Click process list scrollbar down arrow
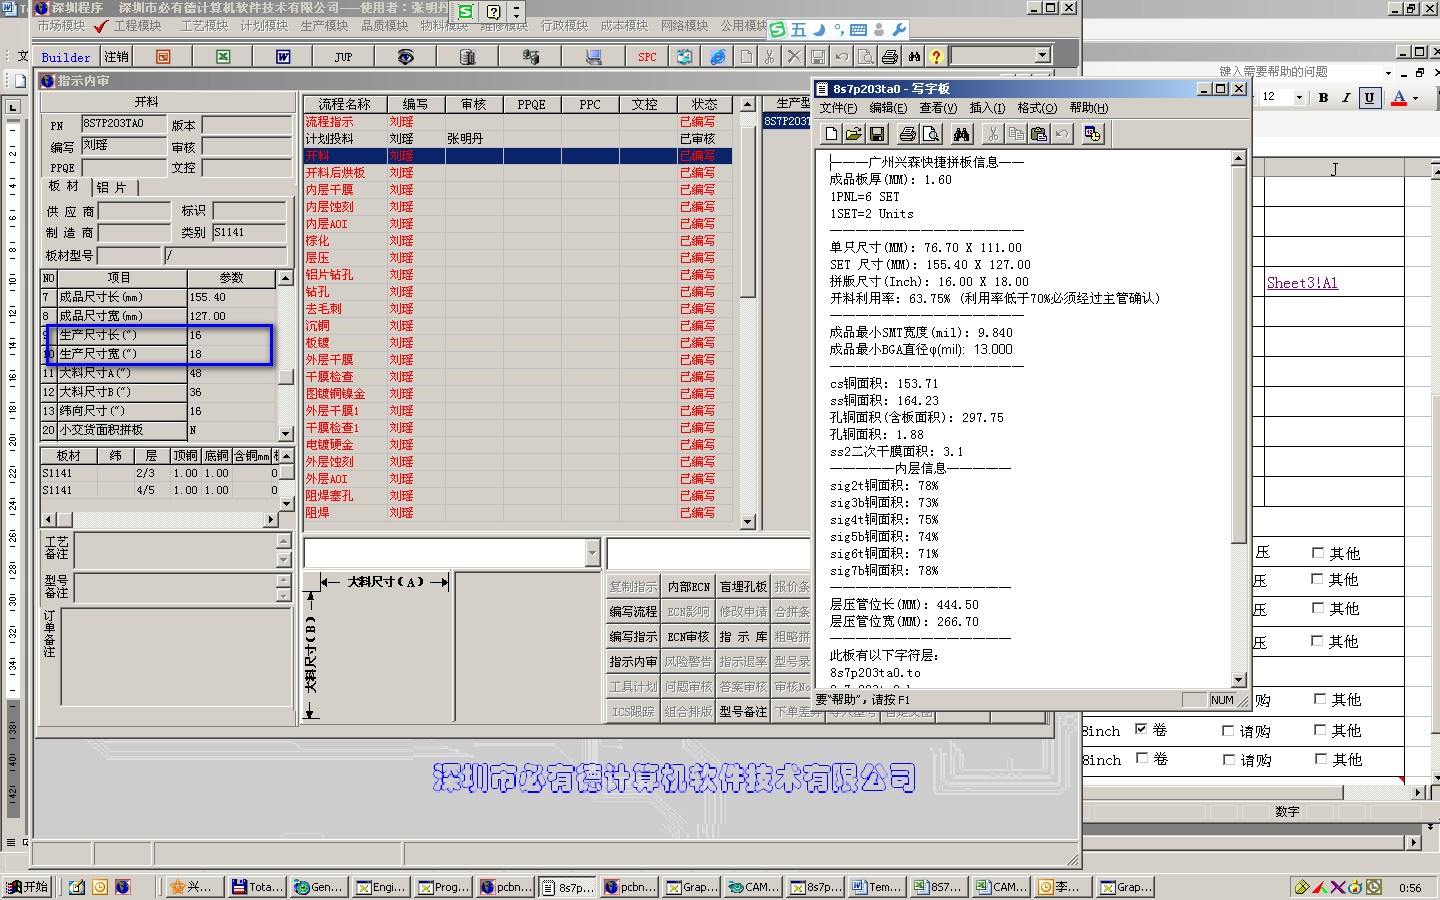The image size is (1440, 900). 747,521
